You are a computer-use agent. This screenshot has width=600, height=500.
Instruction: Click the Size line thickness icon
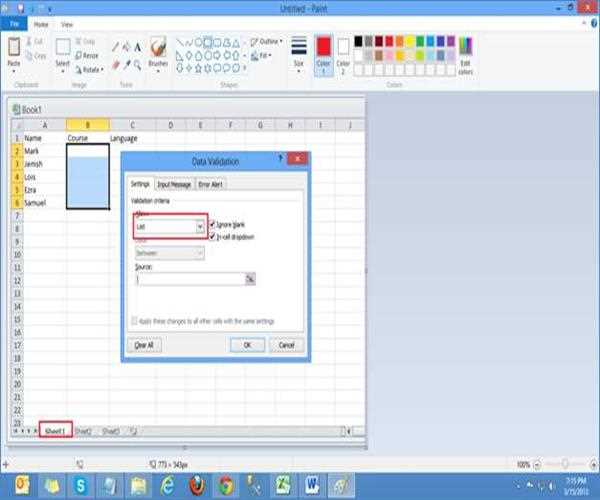pos(298,51)
